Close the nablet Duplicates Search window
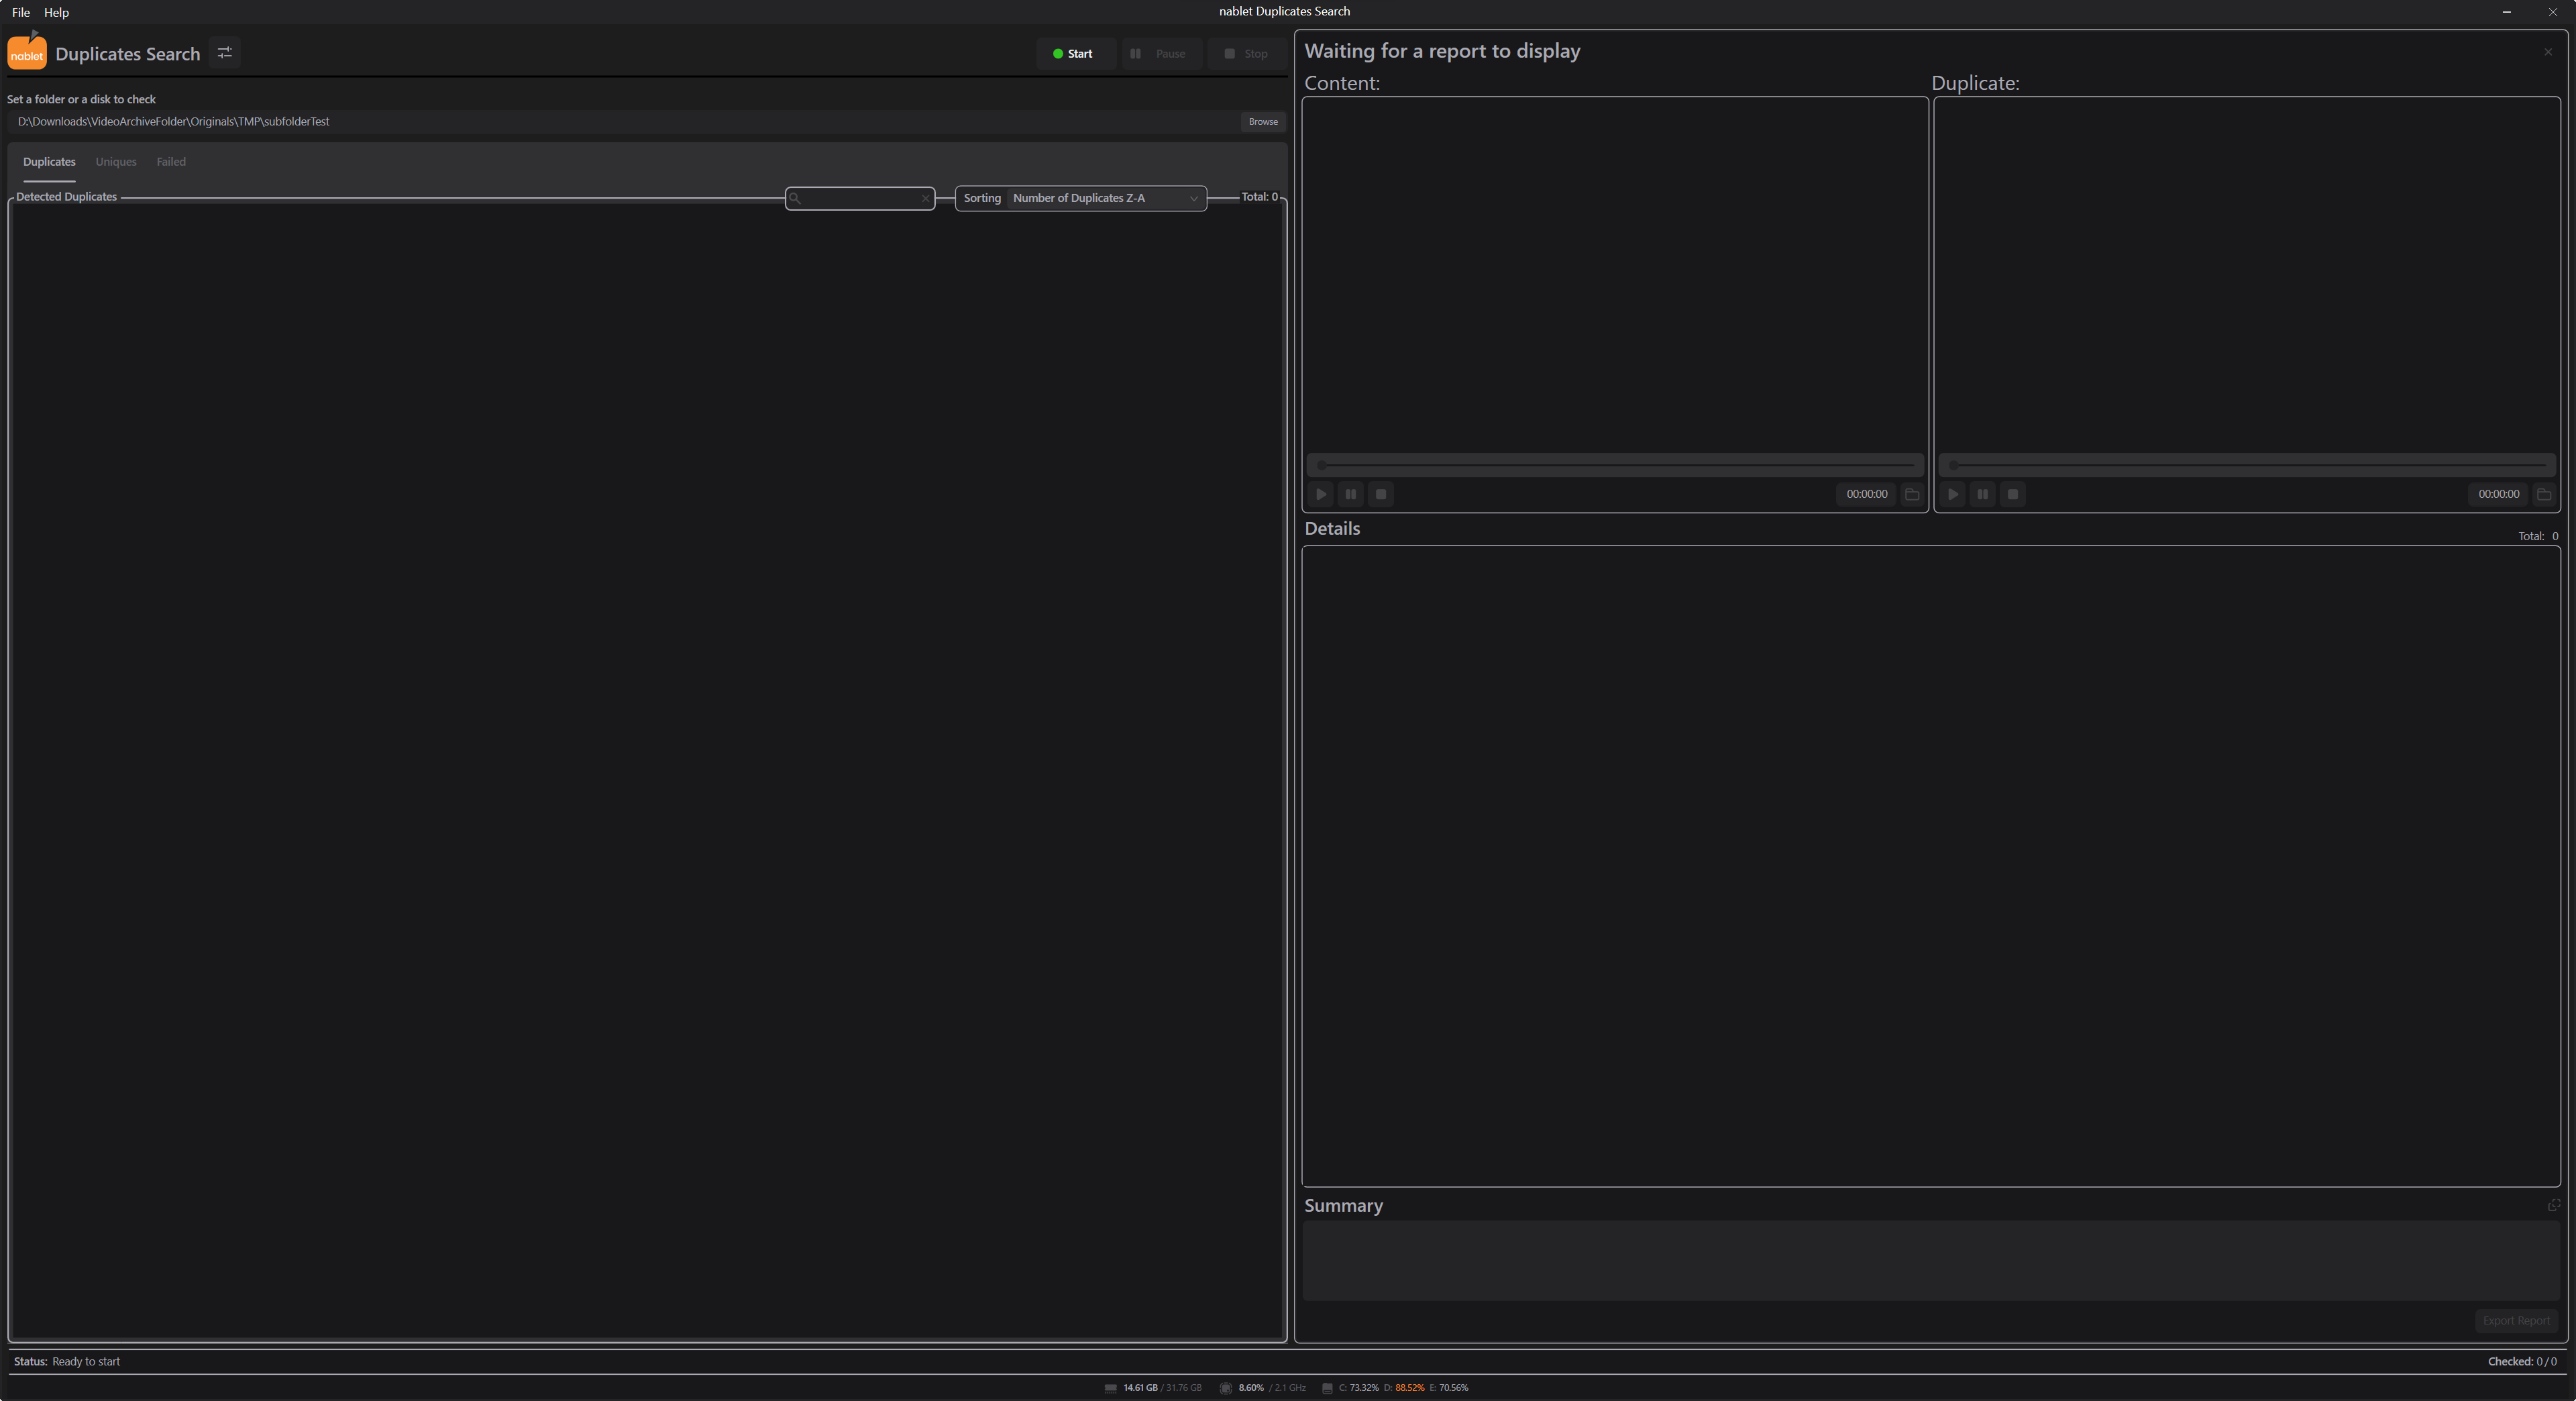The image size is (2576, 1401). pyautogui.click(x=2553, y=12)
